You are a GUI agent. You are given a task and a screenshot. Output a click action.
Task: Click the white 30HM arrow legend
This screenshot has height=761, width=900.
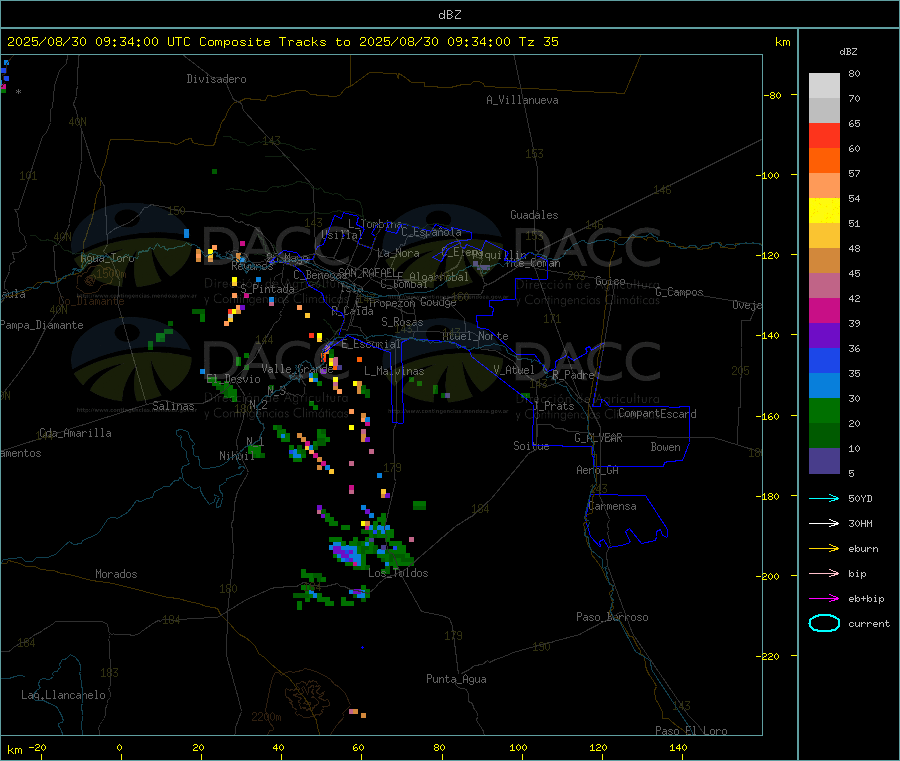[x=824, y=523]
